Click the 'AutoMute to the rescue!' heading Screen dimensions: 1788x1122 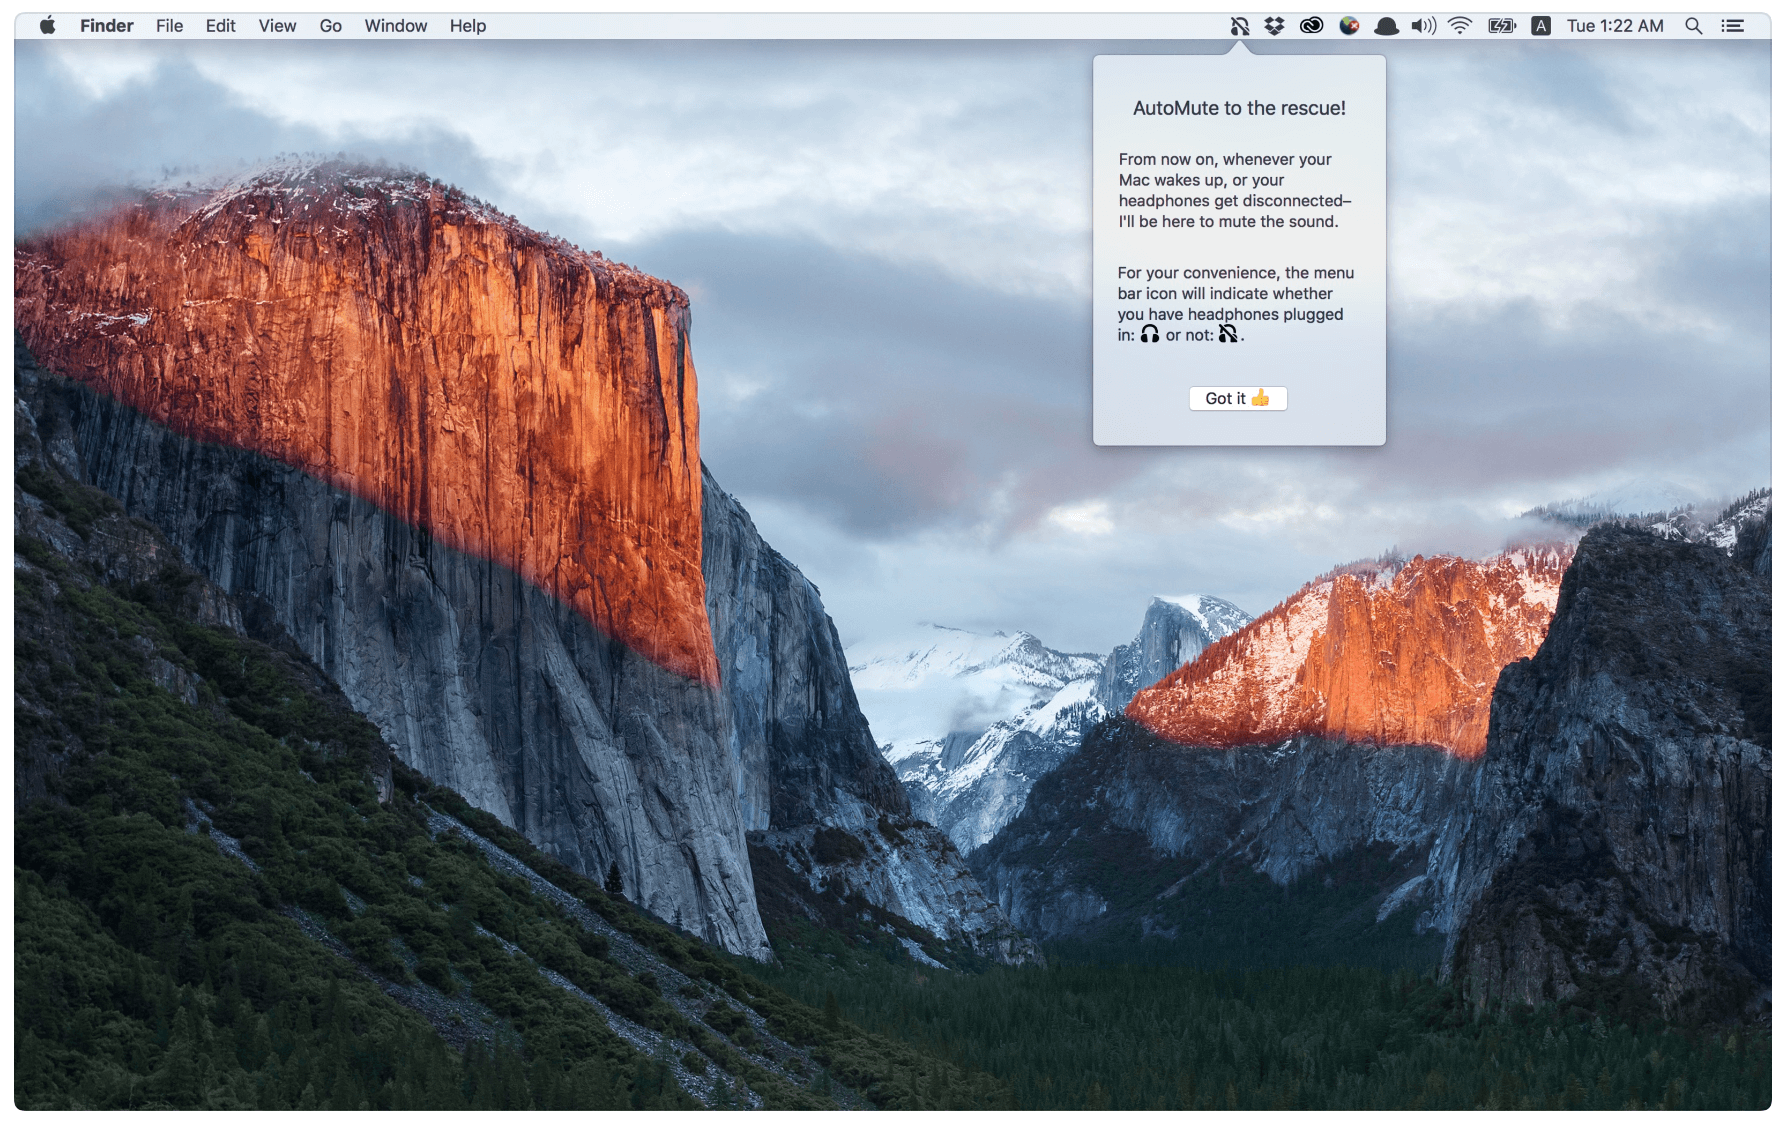(x=1239, y=108)
